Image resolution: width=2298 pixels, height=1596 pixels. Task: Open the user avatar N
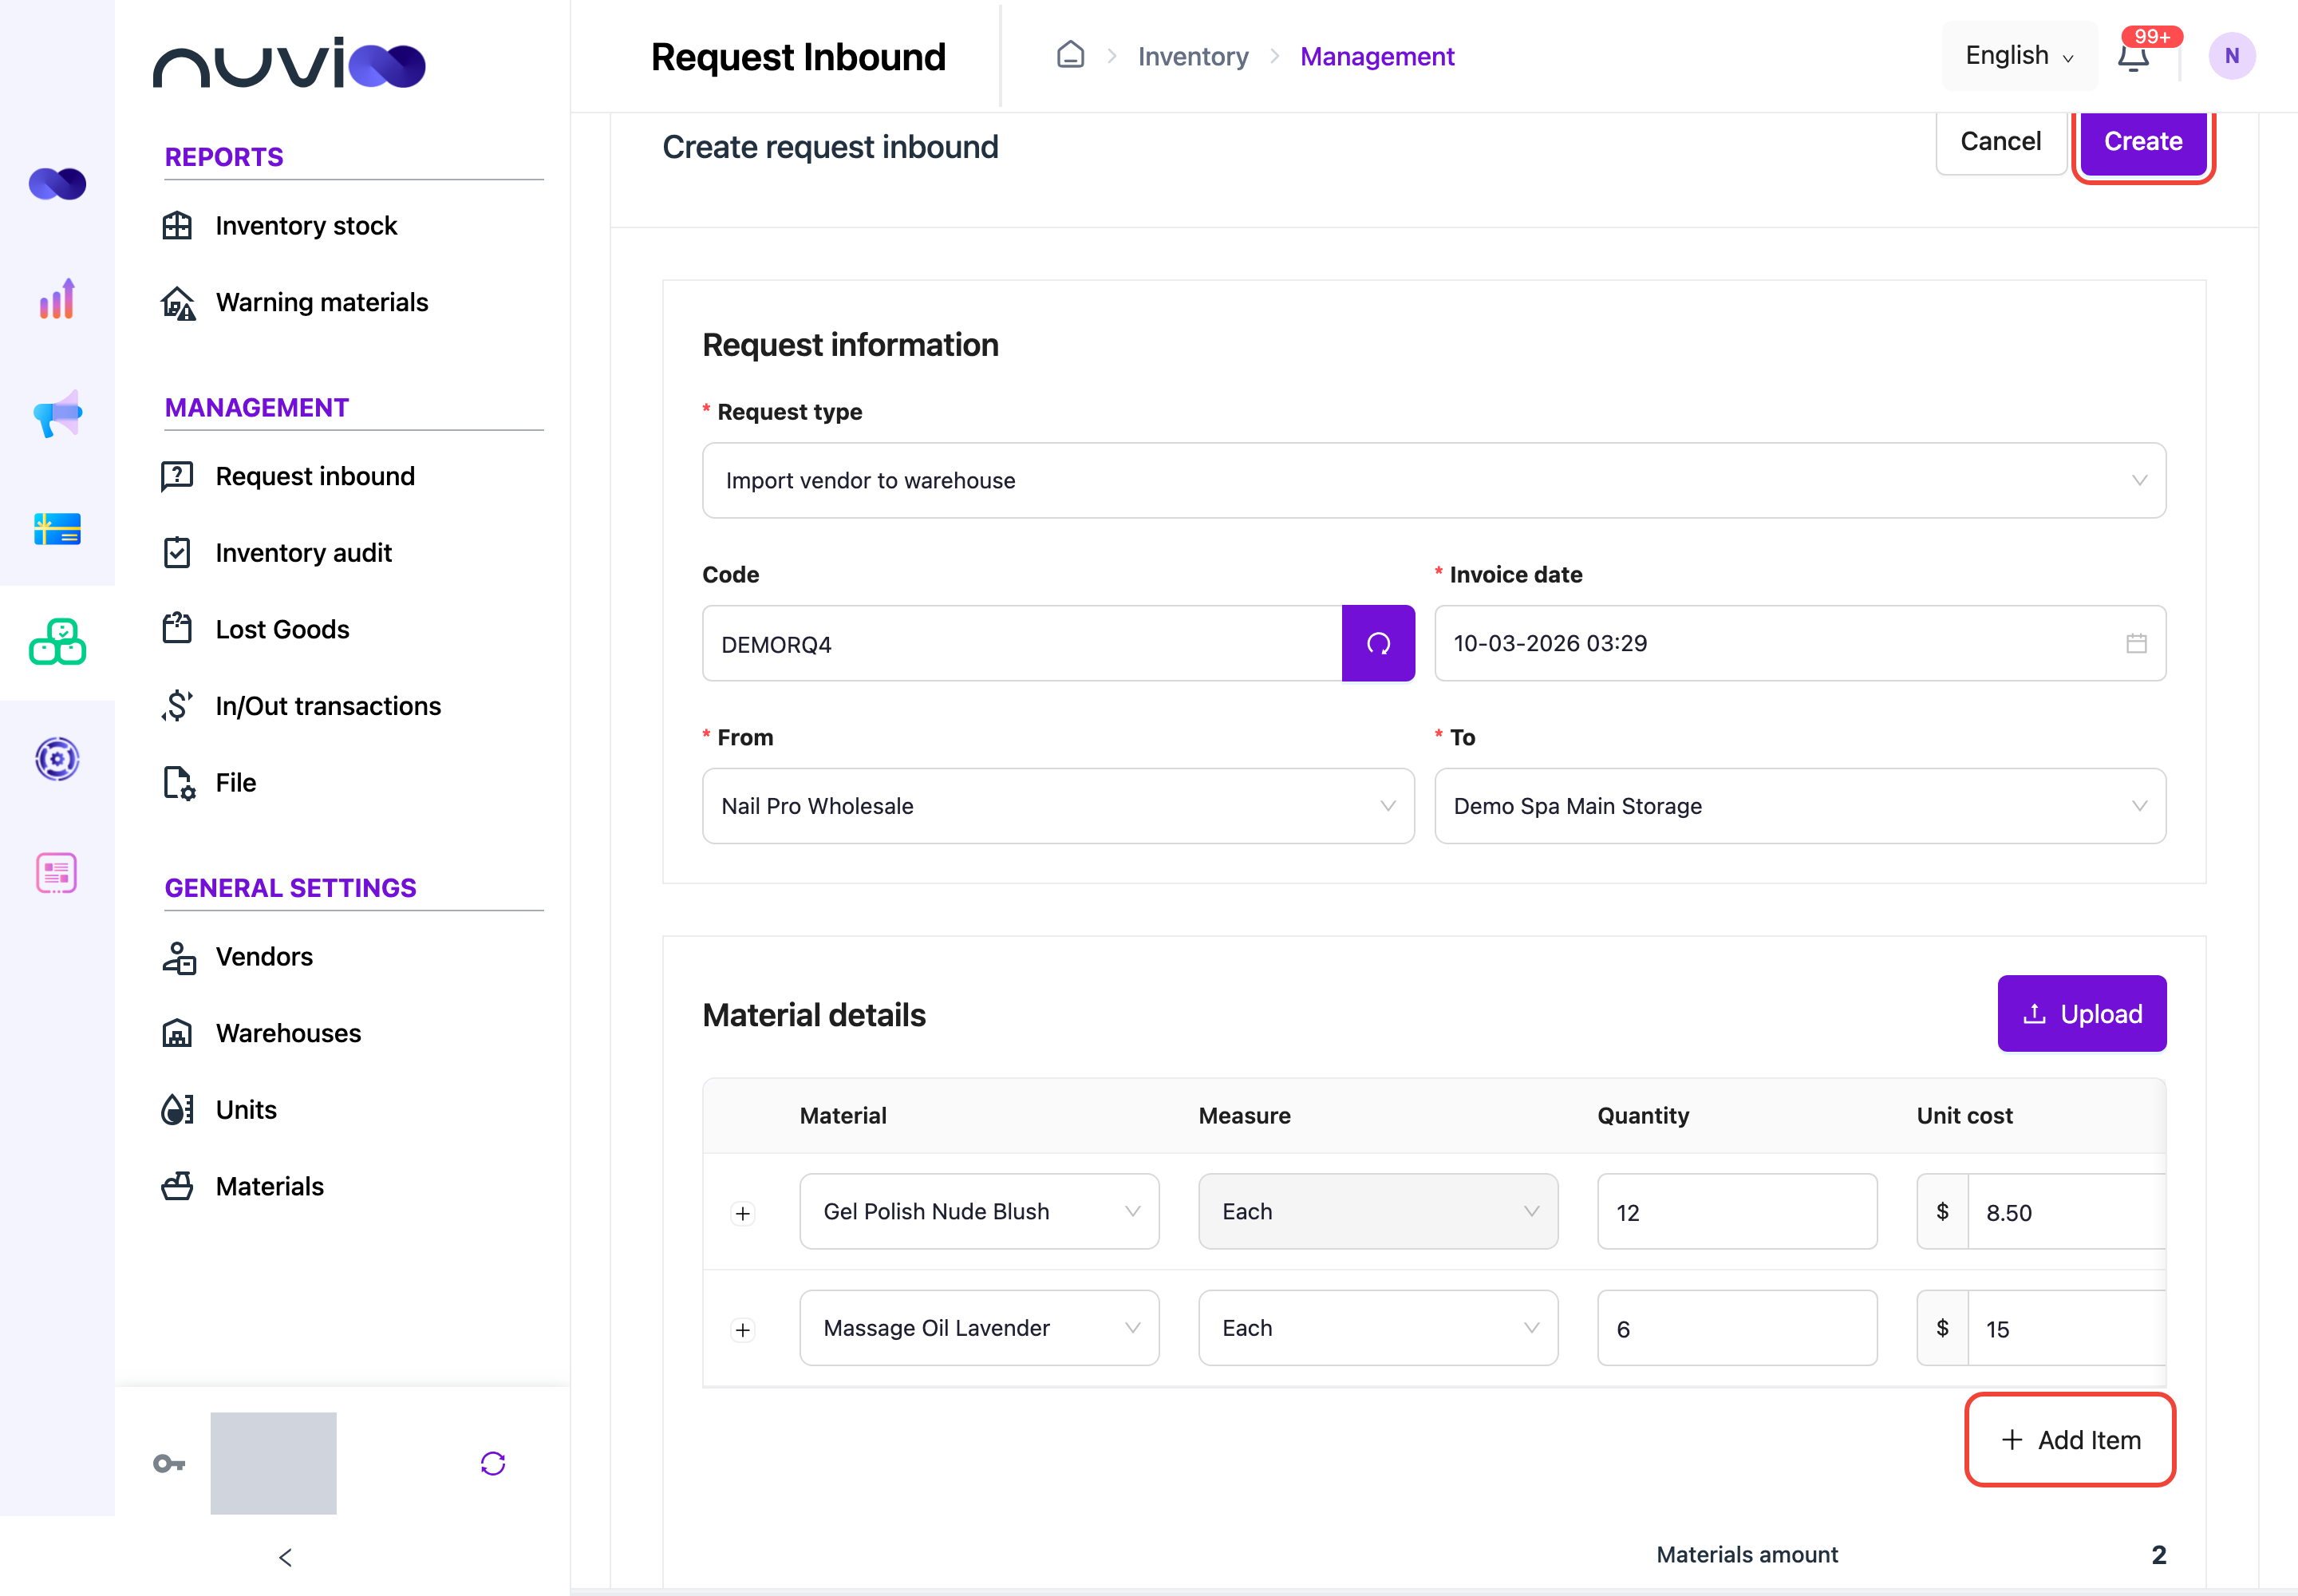pos(2231,56)
